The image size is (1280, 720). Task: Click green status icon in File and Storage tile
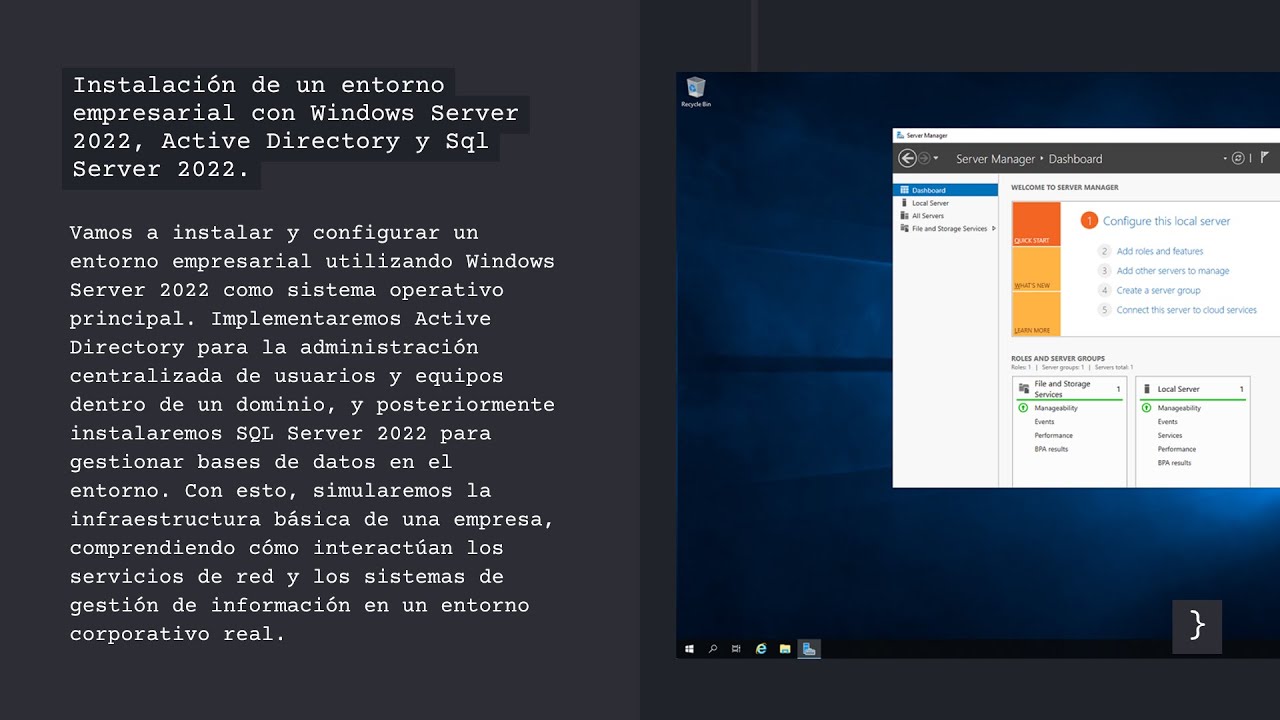1023,408
